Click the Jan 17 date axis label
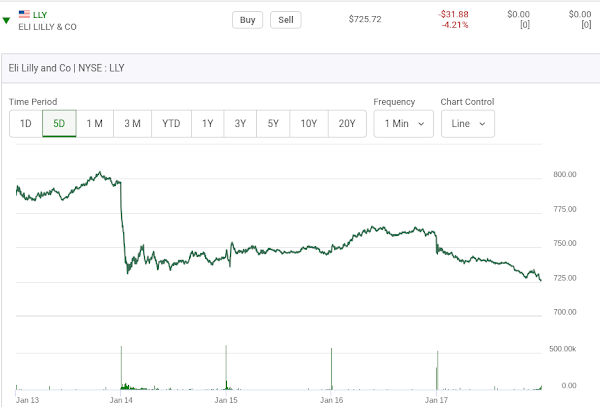Viewport: 600px width, 407px height. pos(436,400)
